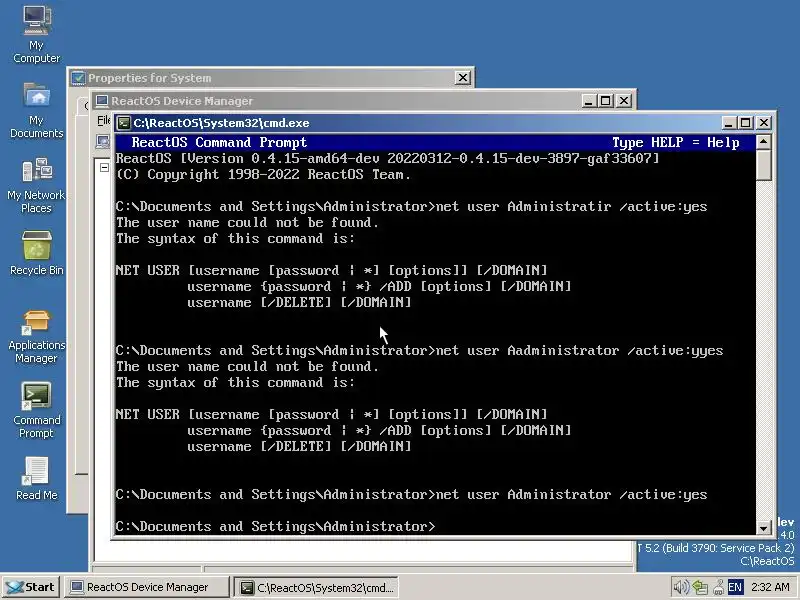Click the last command prompt line
The width and height of the screenshot is (800, 600).
pyautogui.click(x=276, y=526)
